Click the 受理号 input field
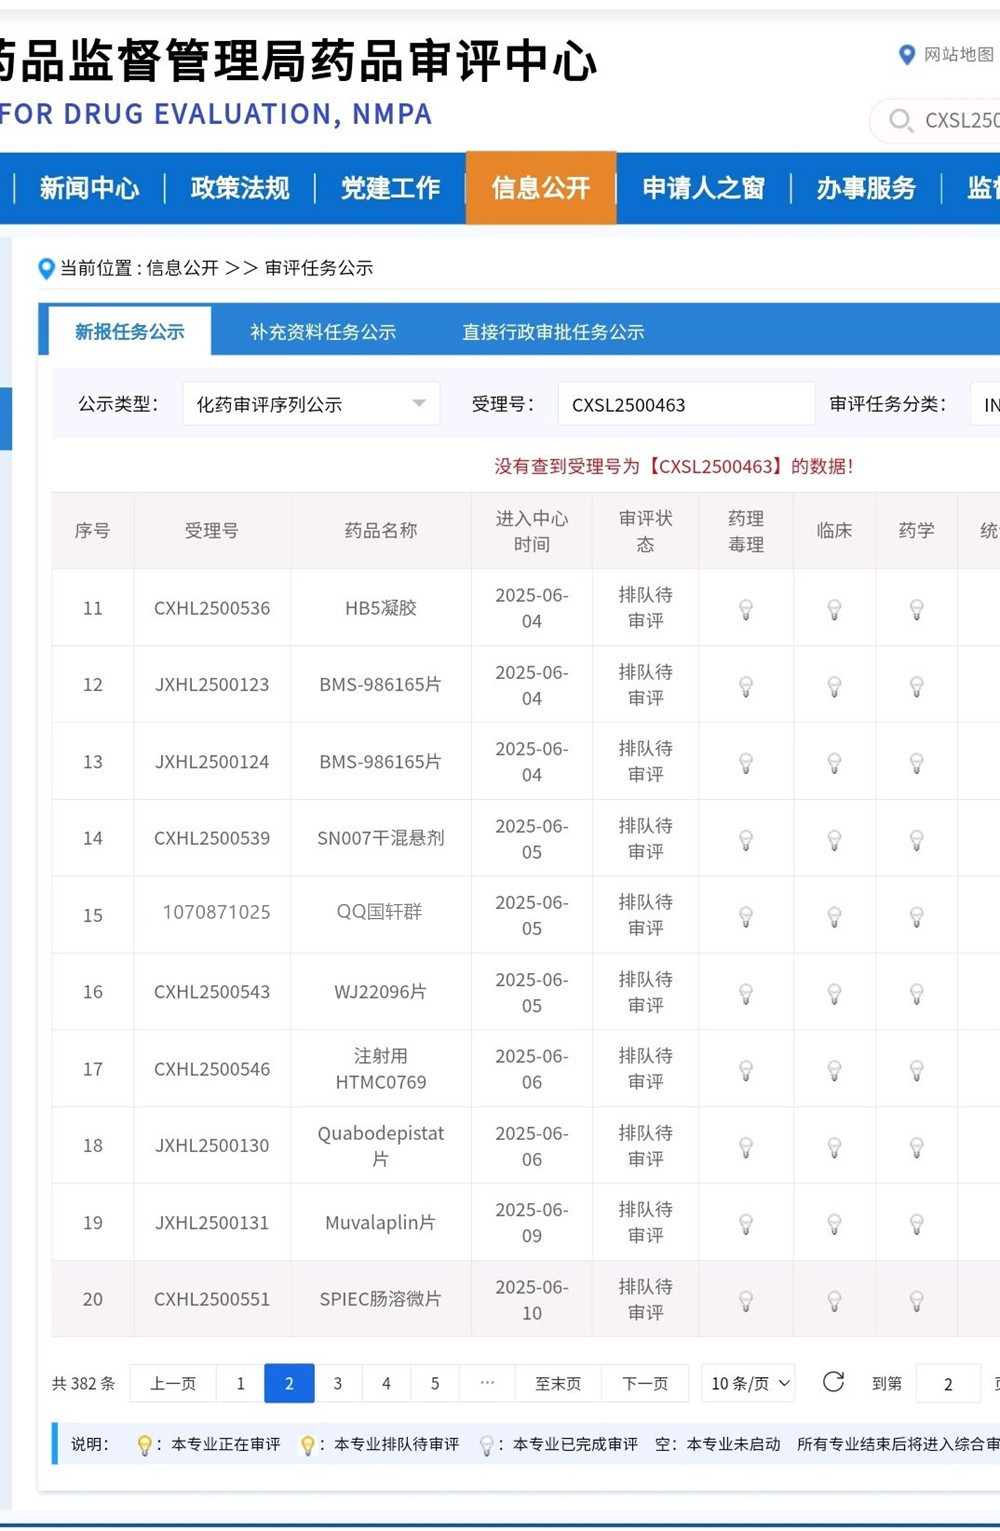Viewport: 1000px width, 1531px height. (686, 404)
